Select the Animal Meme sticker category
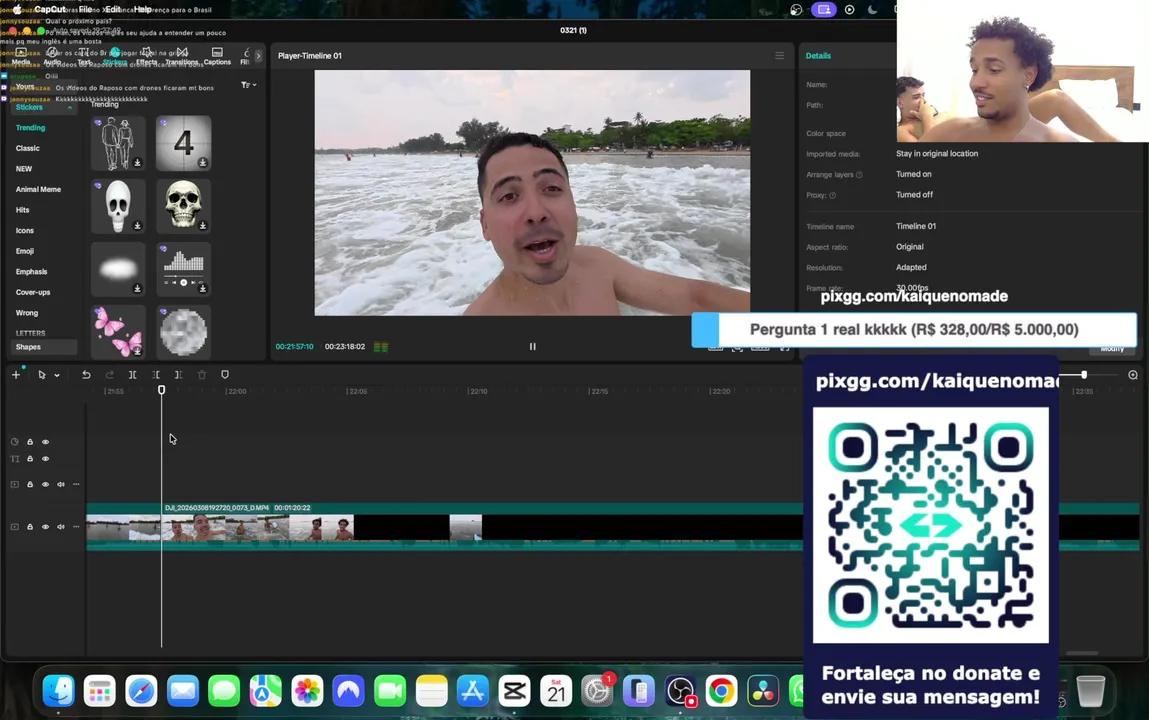Image resolution: width=1149 pixels, height=720 pixels. 38,189
